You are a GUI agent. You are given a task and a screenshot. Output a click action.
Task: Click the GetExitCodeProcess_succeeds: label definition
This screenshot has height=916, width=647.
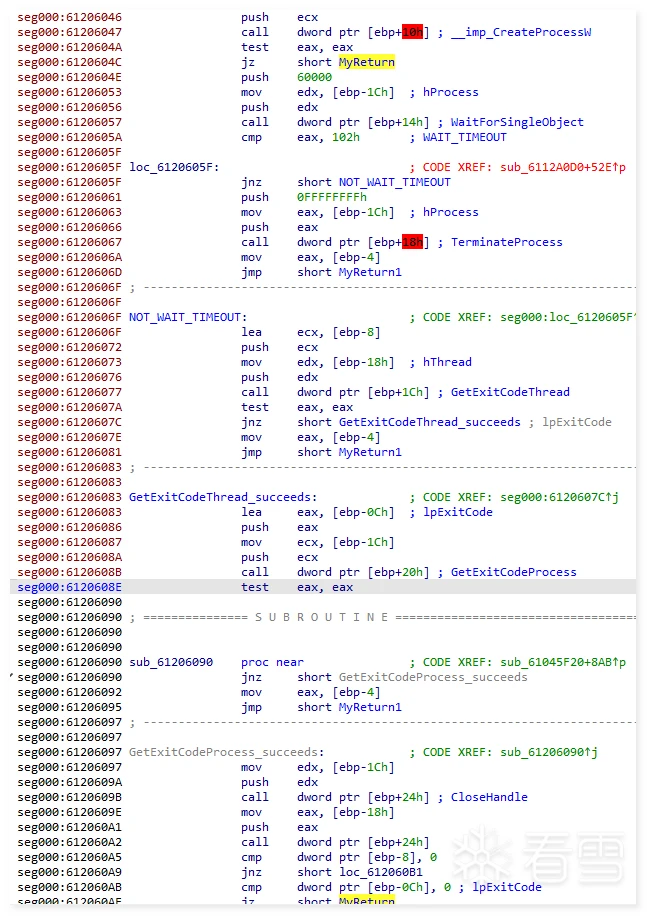tap(227, 752)
